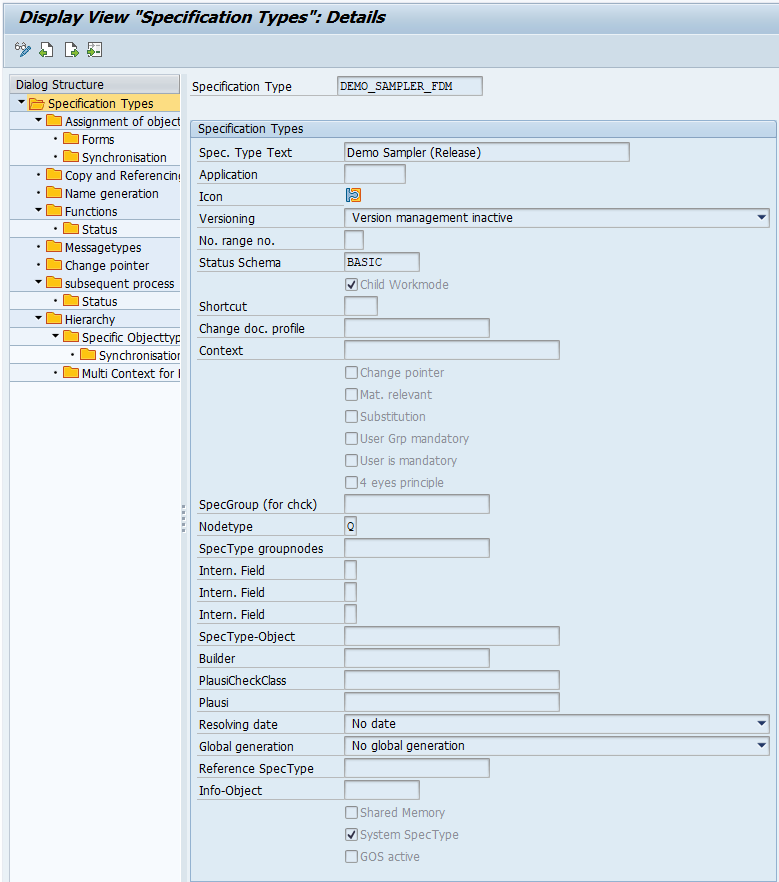Open the Resolving date dropdown
This screenshot has width=779, height=882.
(761, 724)
